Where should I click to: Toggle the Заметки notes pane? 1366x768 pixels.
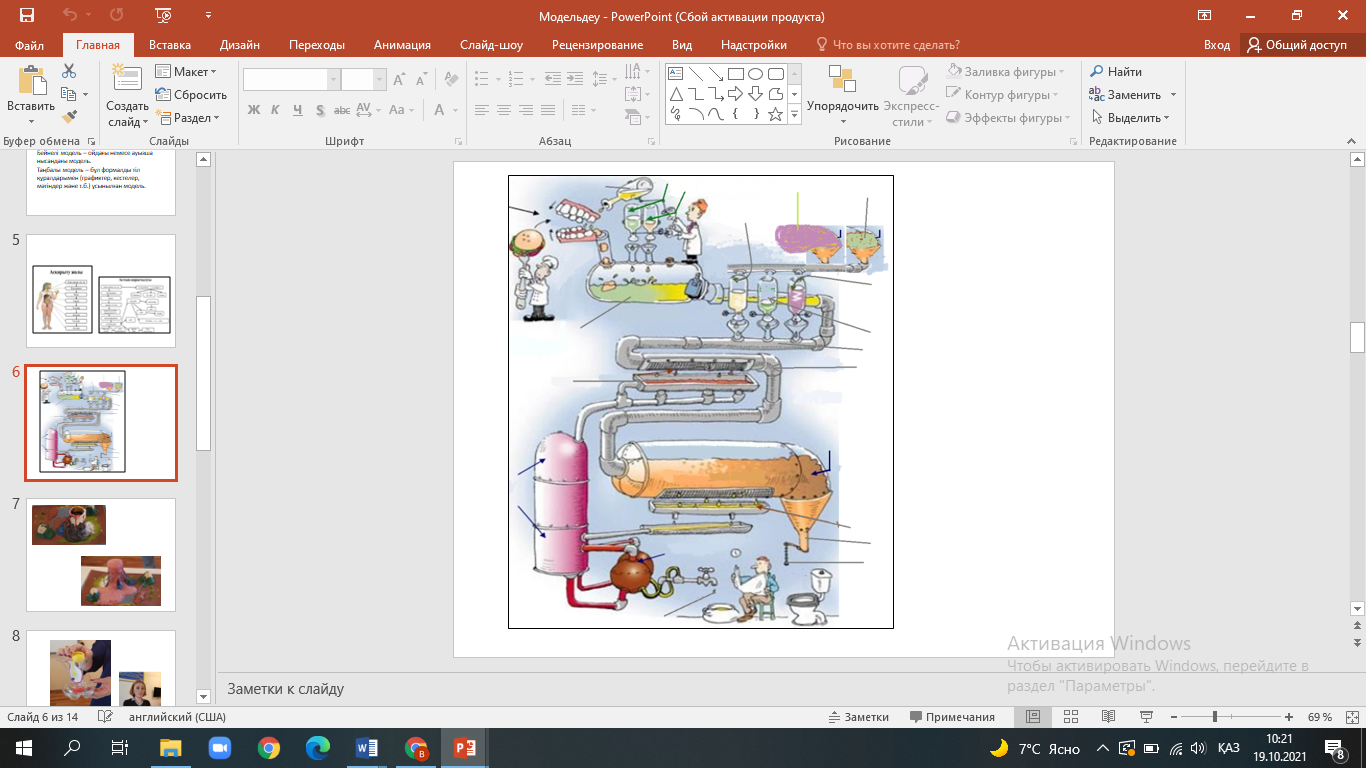click(858, 717)
